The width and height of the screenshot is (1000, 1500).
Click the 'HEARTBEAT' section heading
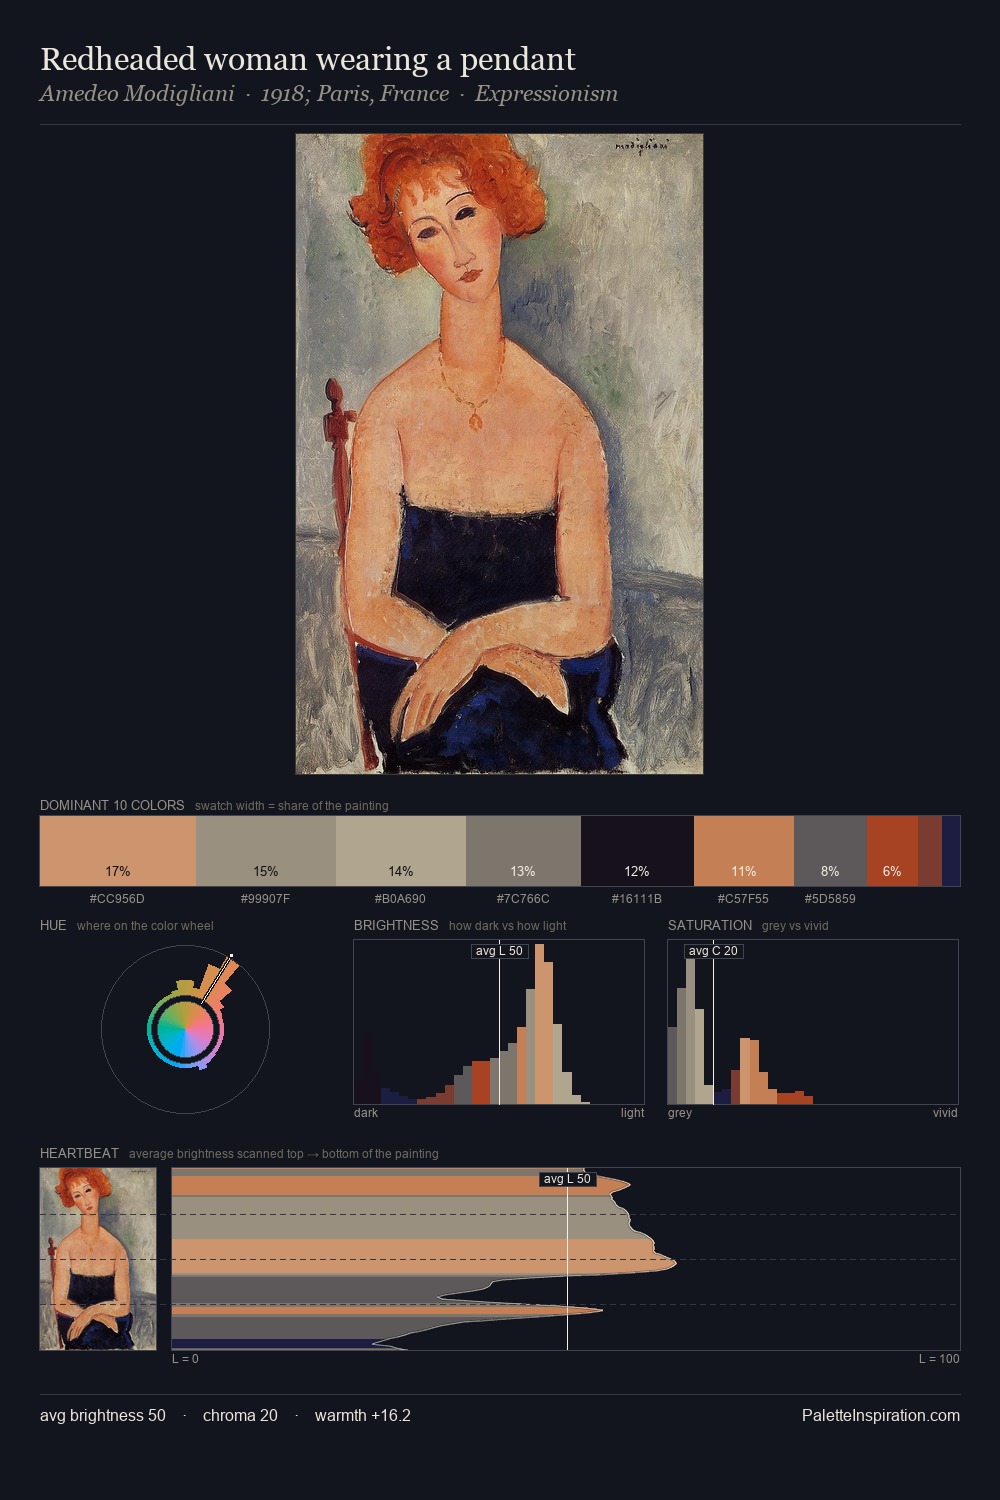coord(79,1153)
